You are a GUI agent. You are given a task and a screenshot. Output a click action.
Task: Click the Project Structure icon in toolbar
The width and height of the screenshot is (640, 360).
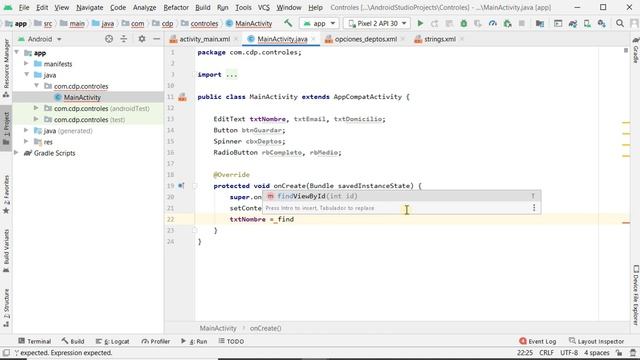540,23
